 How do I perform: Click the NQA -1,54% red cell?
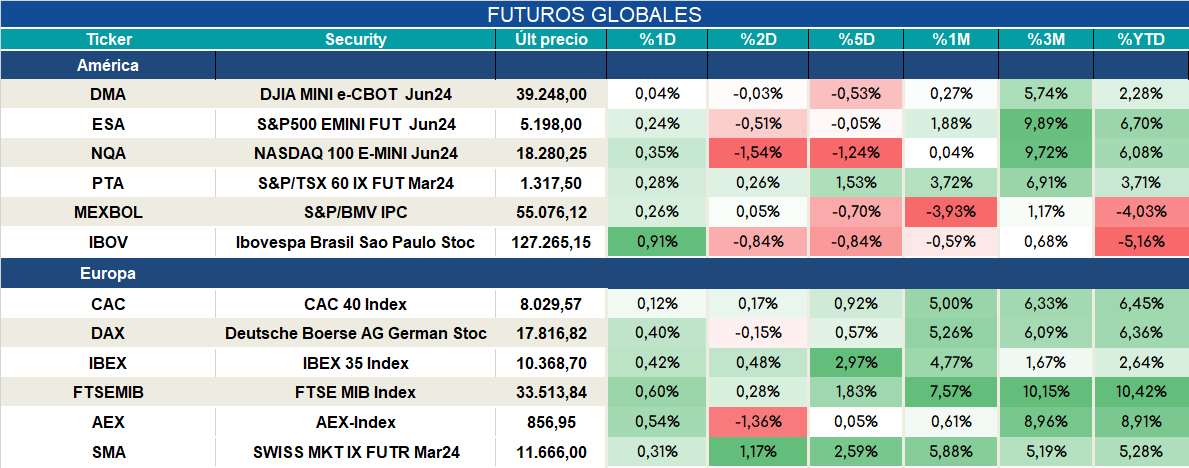click(x=758, y=153)
